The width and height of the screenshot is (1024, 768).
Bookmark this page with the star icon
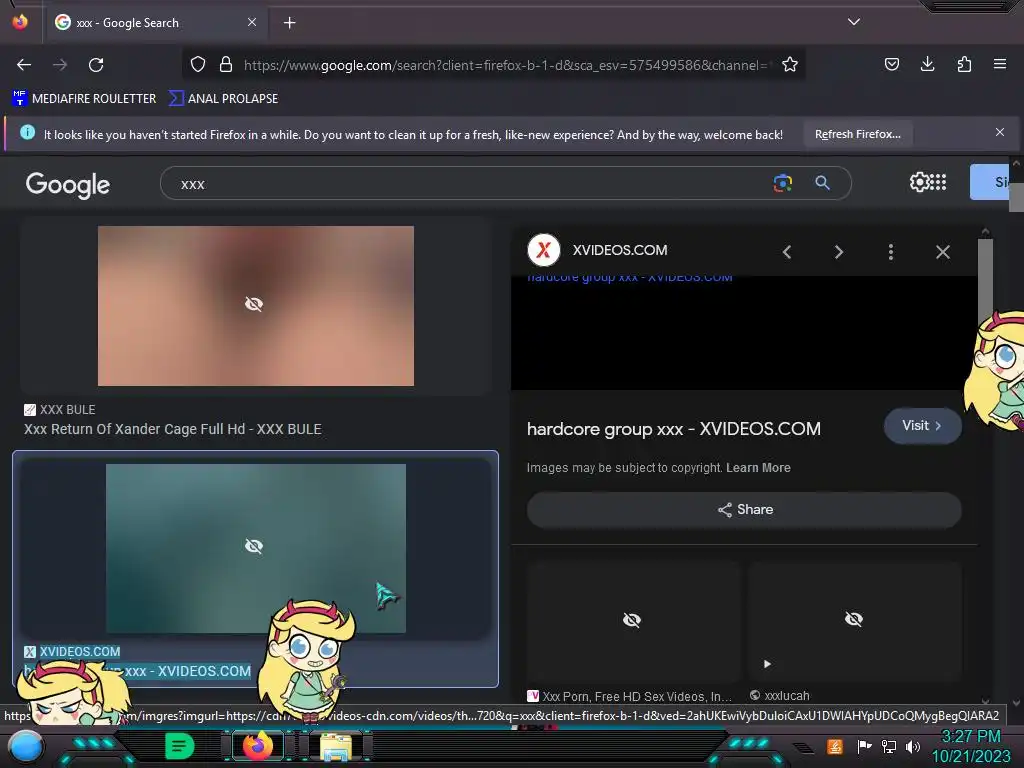point(790,64)
